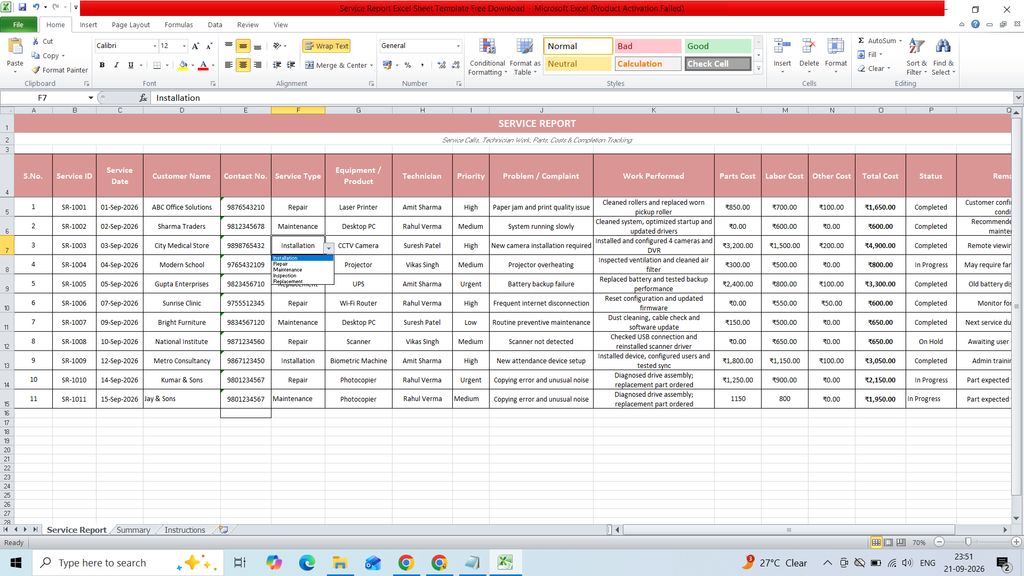Switch to the Formulas tab
This screenshot has height=576, width=1024.
[178, 25]
